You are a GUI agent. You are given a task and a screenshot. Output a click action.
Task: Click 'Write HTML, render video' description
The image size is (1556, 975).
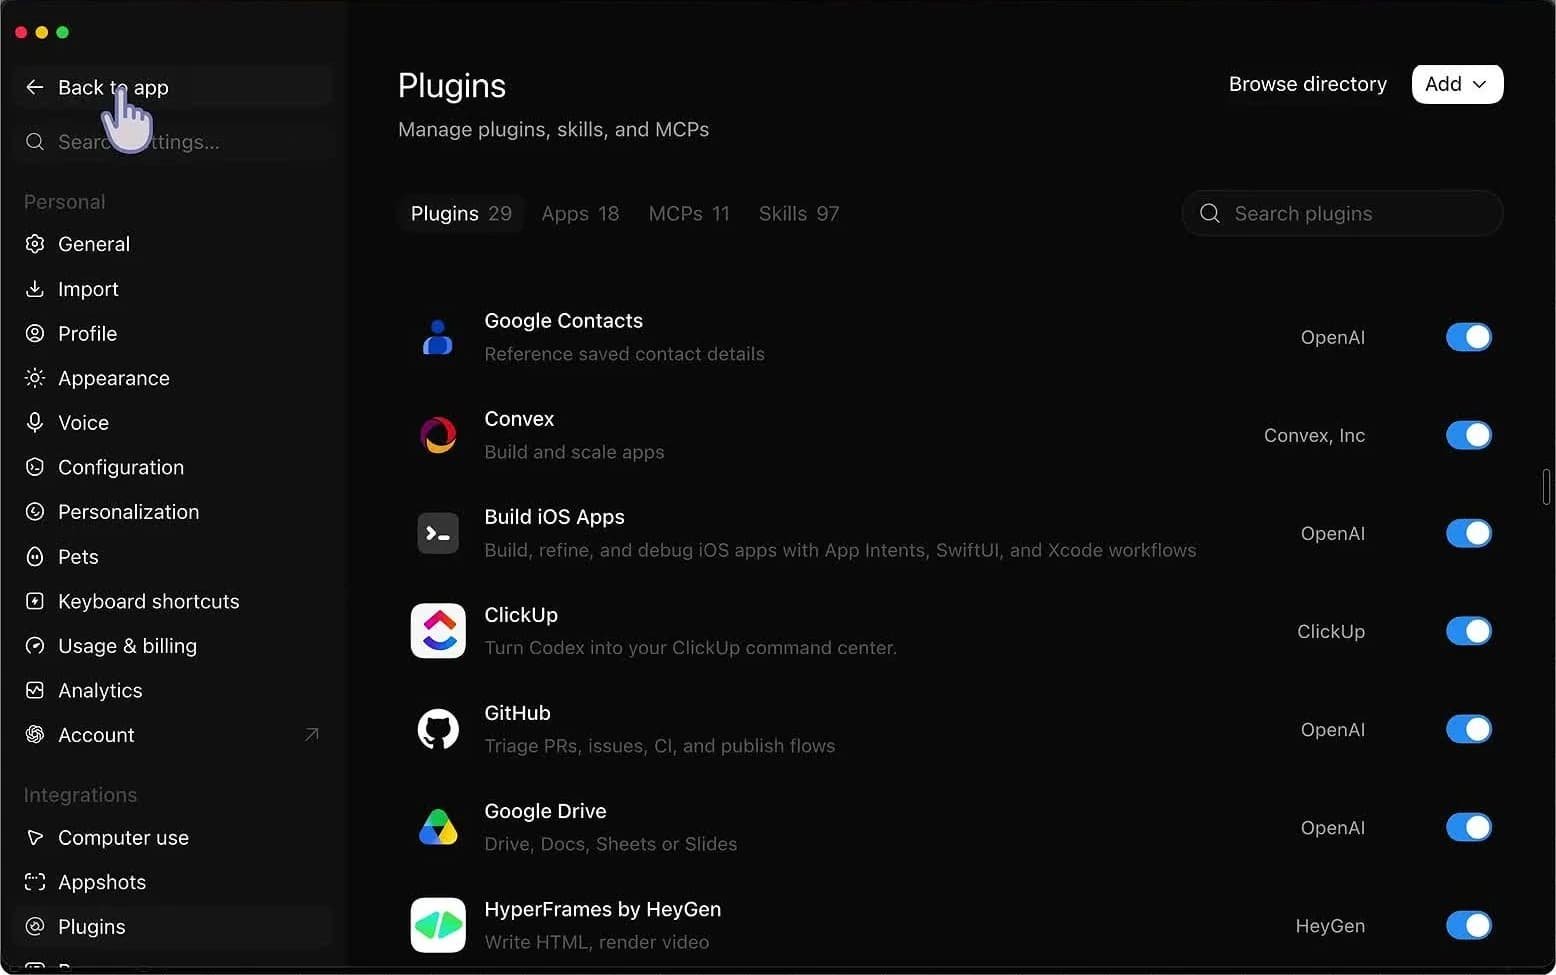click(596, 942)
